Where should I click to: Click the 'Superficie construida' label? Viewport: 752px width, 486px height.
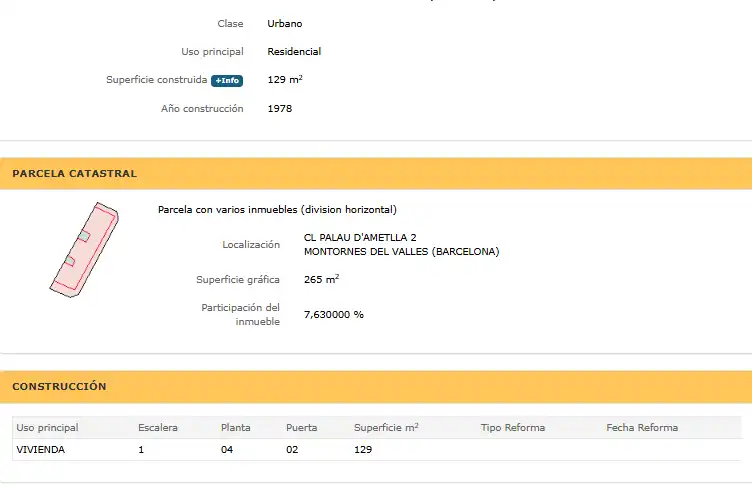(156, 80)
